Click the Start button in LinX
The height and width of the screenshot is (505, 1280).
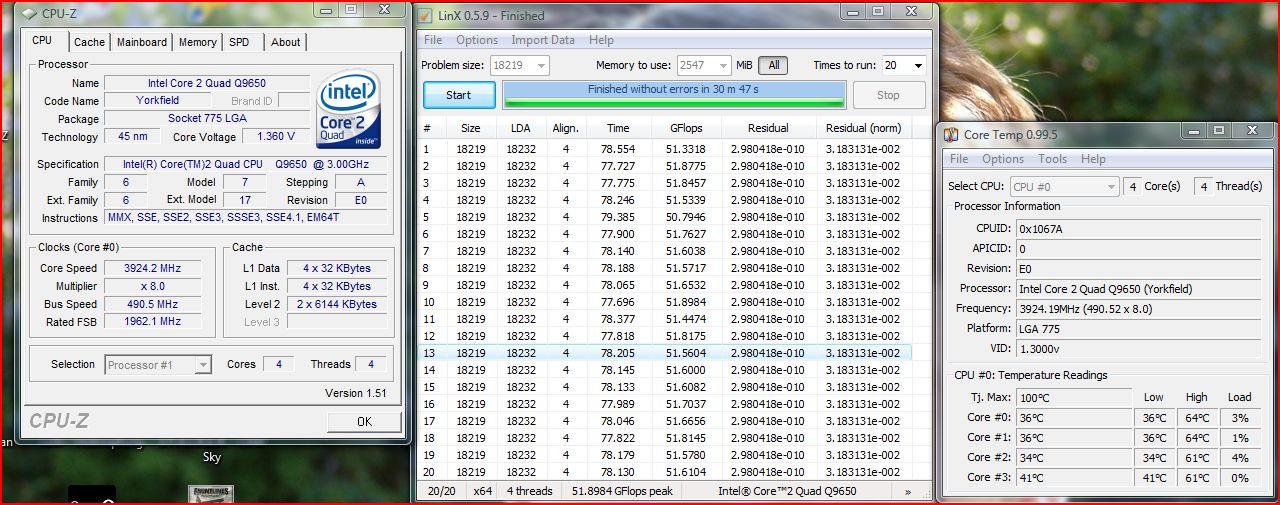tap(459, 95)
